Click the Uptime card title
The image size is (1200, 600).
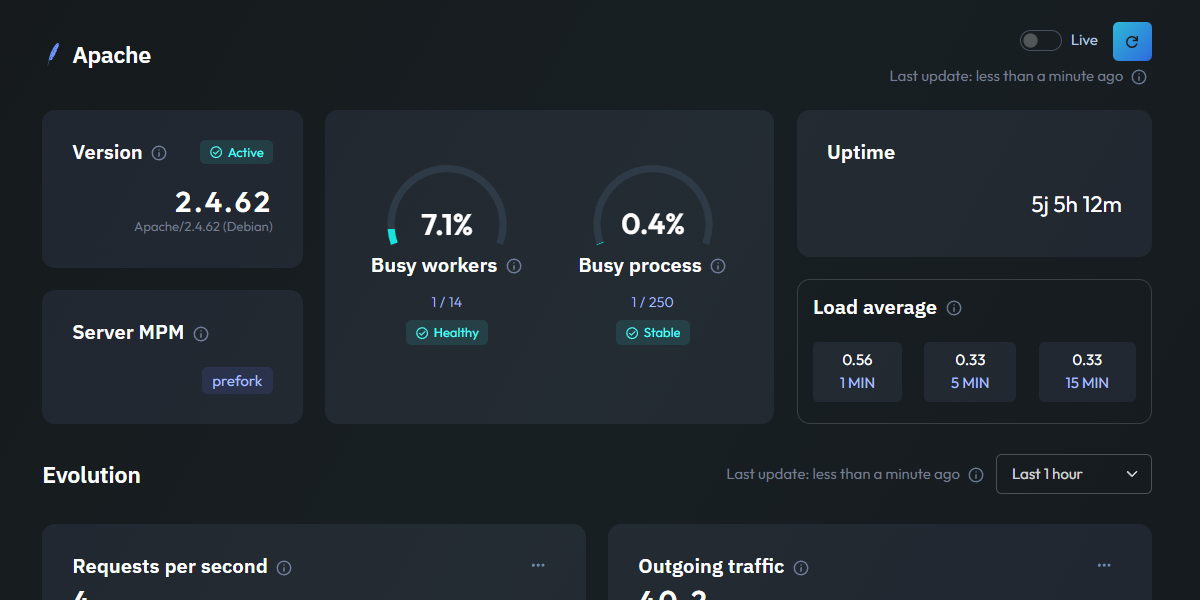pos(861,153)
